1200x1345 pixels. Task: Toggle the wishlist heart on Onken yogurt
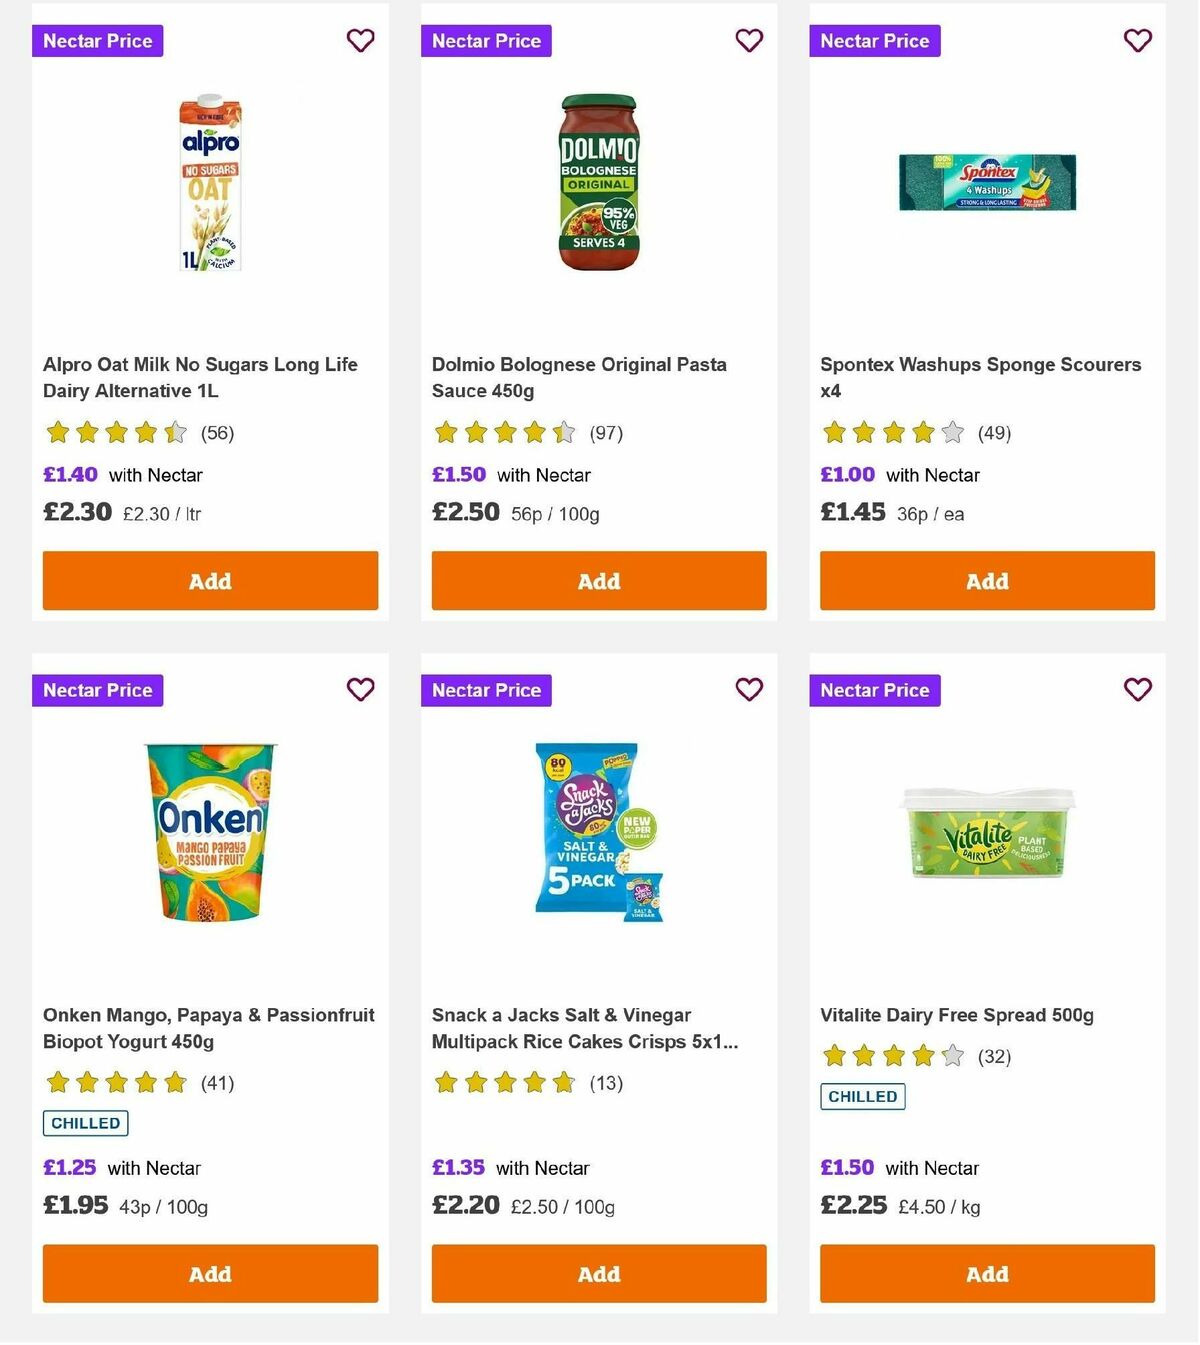360,689
